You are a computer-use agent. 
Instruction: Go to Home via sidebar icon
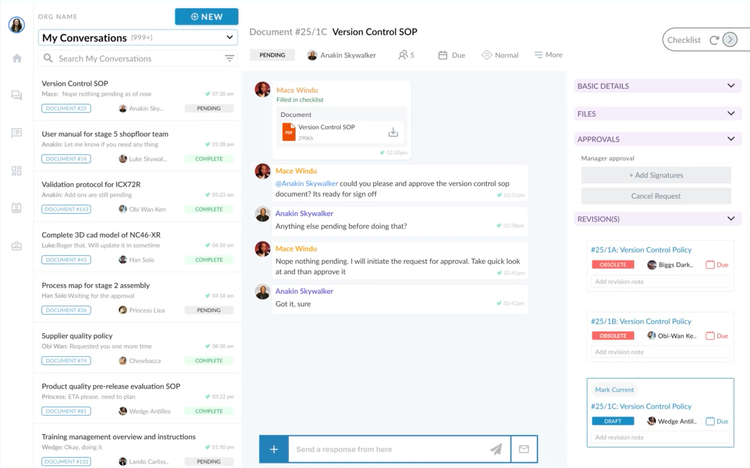click(x=17, y=58)
